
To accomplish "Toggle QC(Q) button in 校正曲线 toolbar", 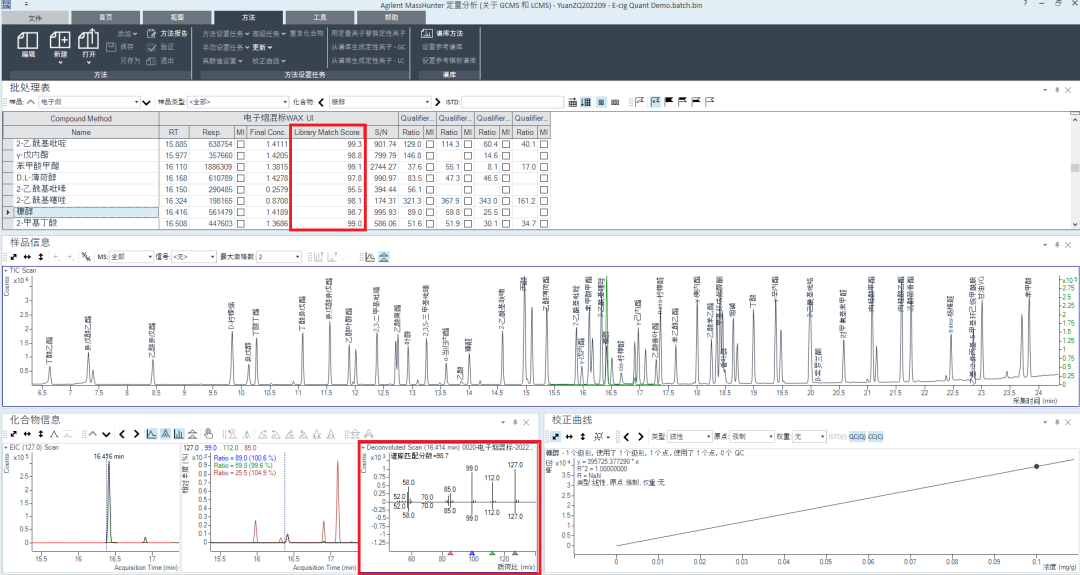I will coord(856,437).
